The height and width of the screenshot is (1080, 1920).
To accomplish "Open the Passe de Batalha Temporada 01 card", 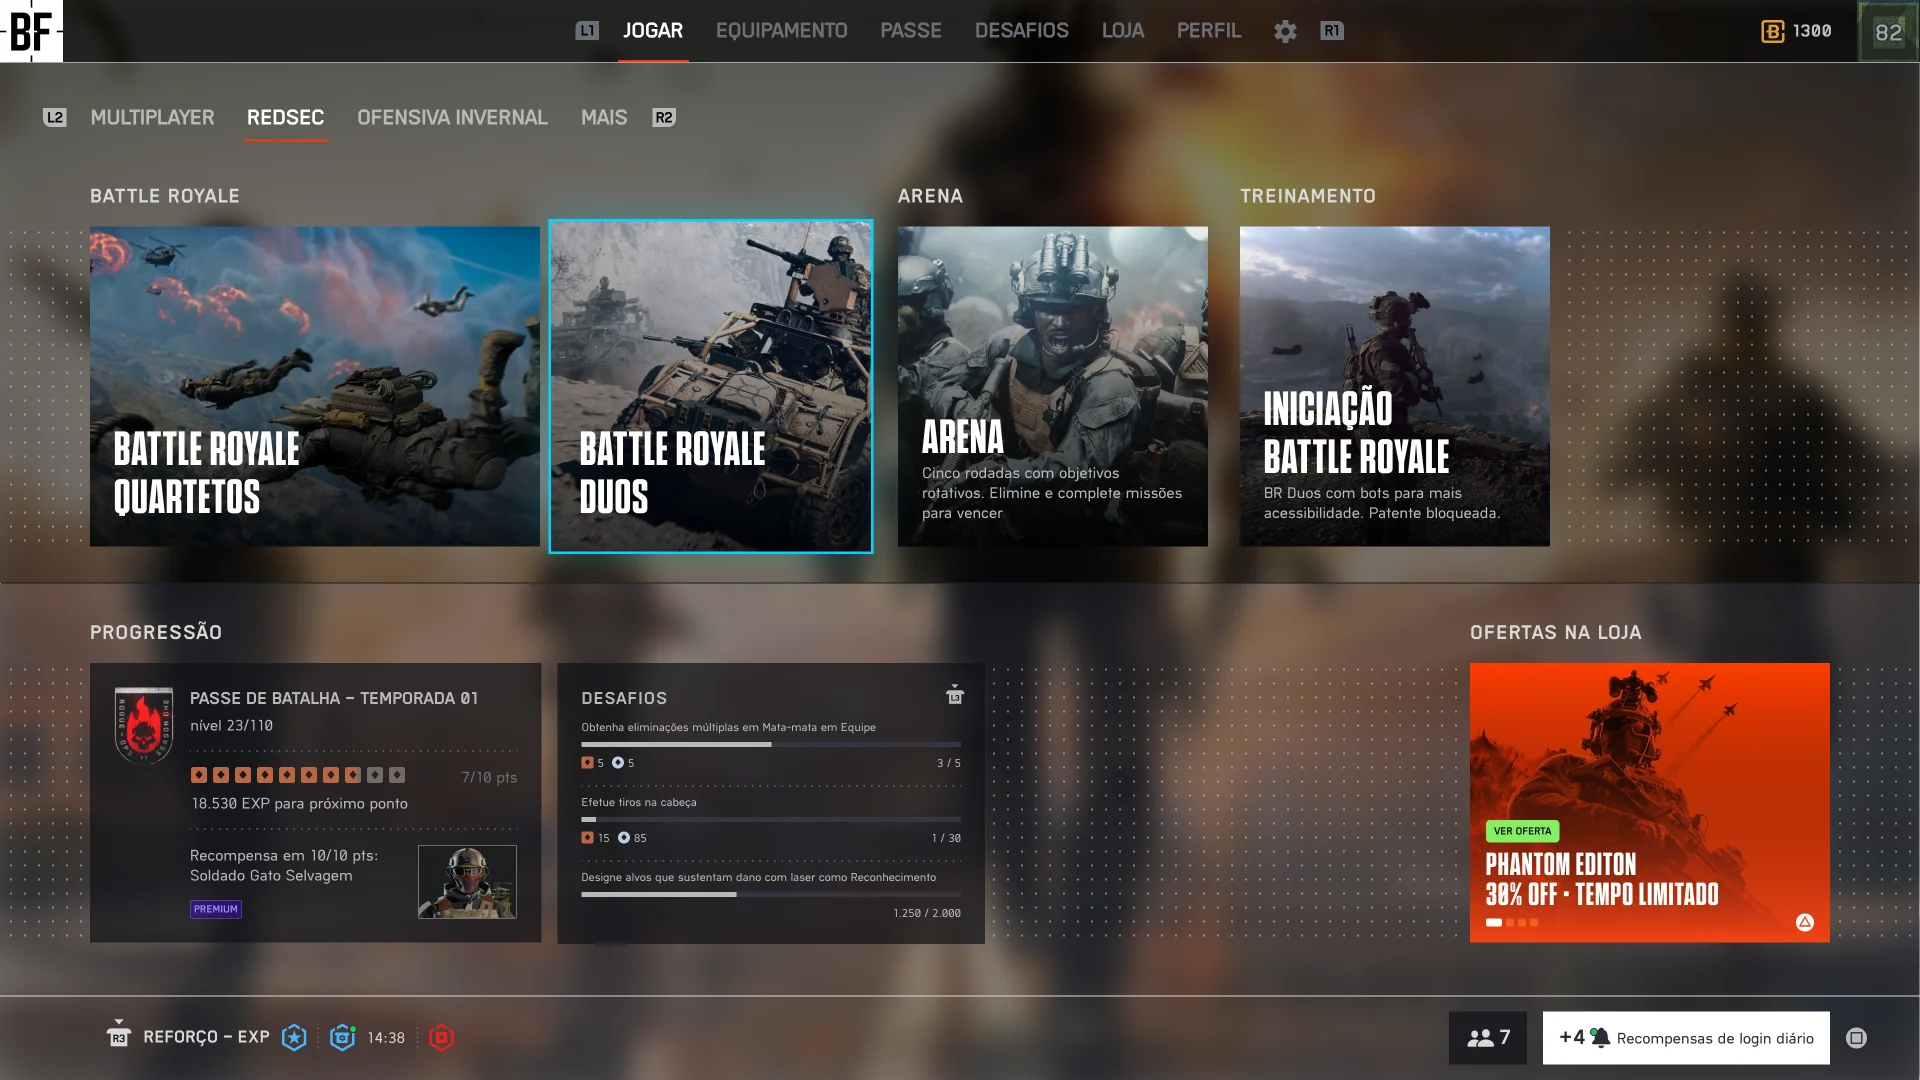I will (x=315, y=802).
